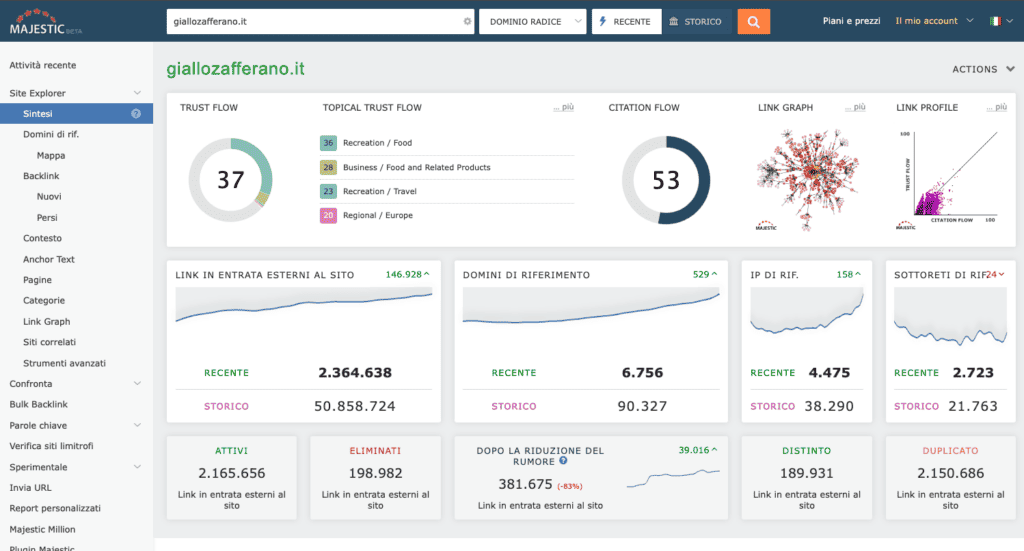Open Verifica siti limitrofi in sidebar
1024x551 pixels.
[x=51, y=446]
